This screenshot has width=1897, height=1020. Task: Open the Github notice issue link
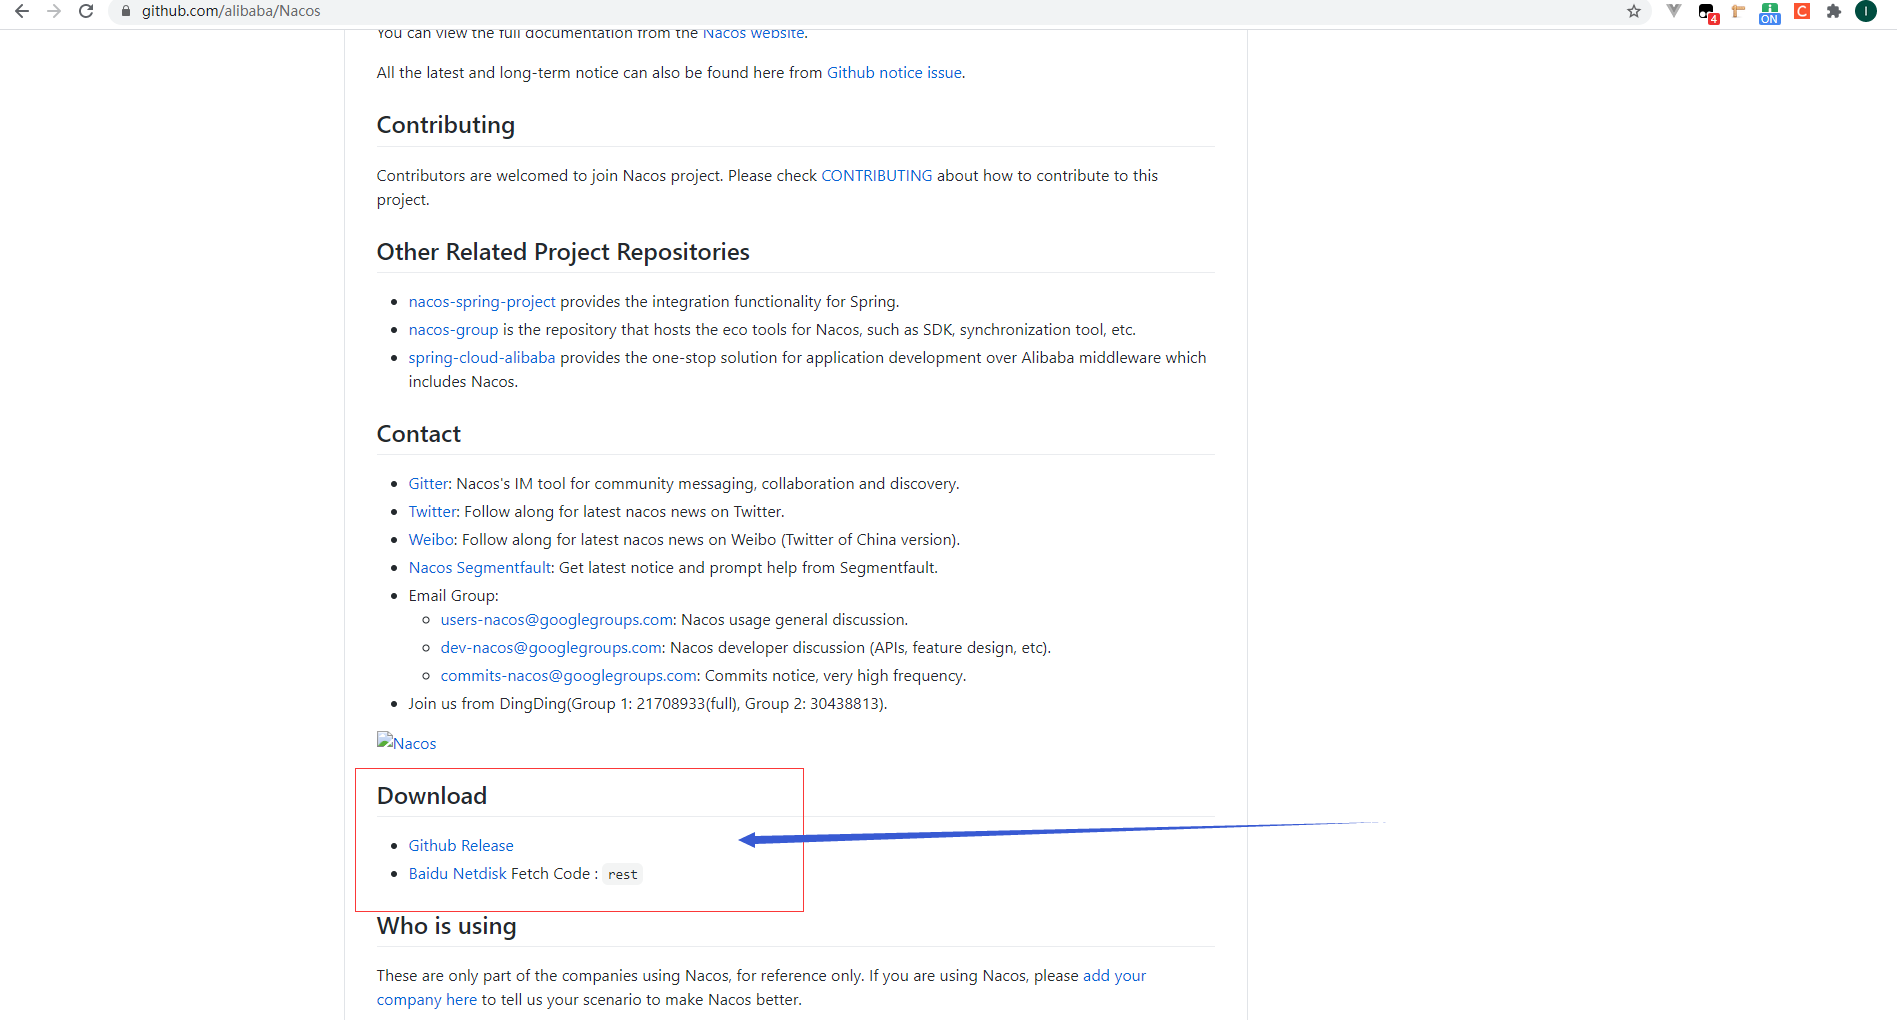pyautogui.click(x=894, y=73)
